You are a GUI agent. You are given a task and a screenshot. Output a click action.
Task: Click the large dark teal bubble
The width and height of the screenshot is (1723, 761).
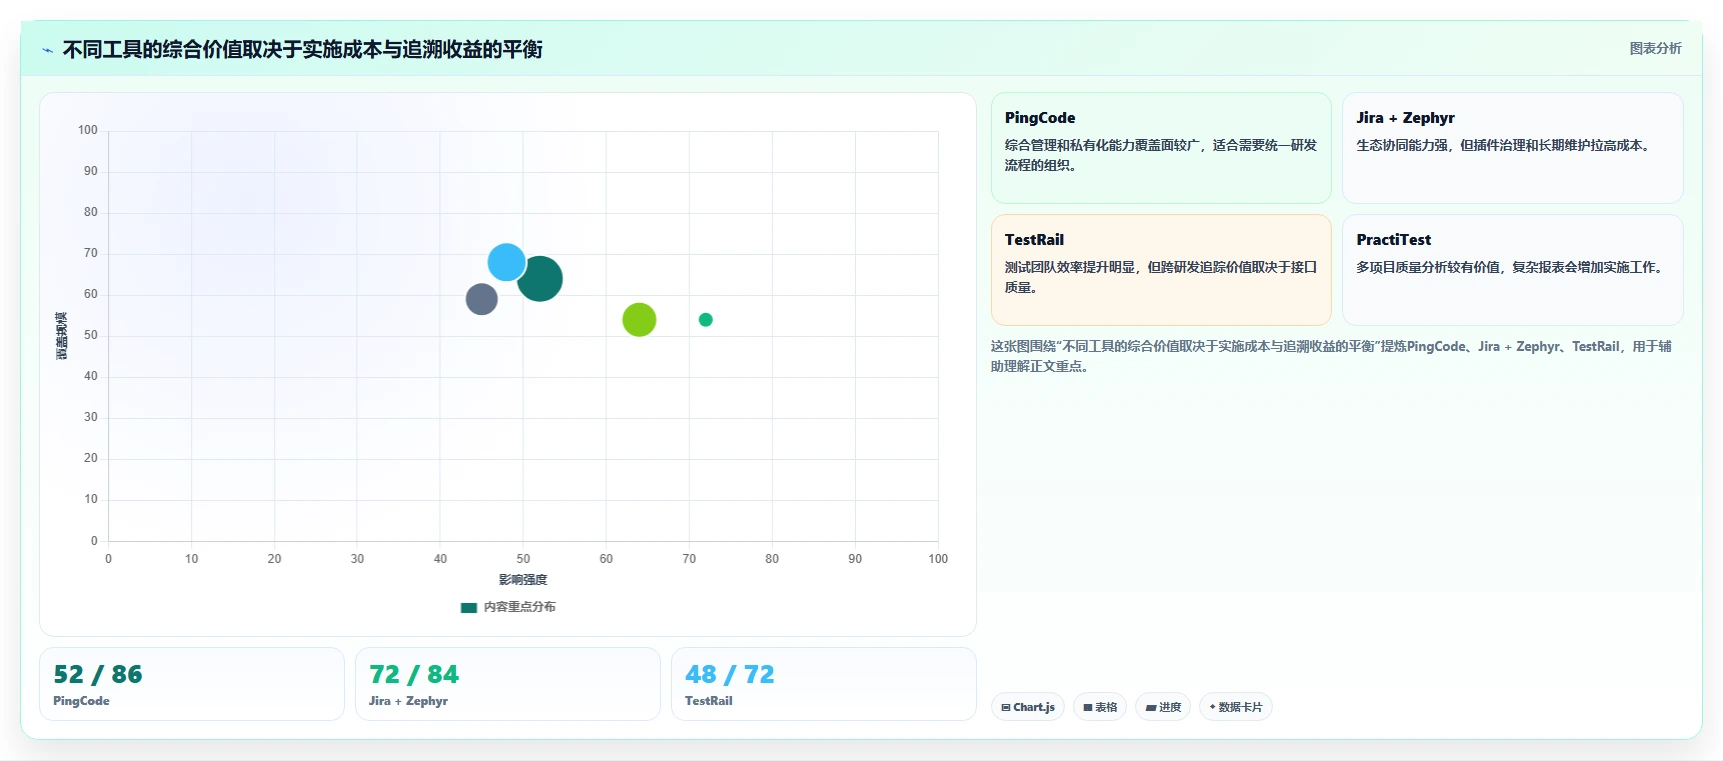pyautogui.click(x=540, y=279)
